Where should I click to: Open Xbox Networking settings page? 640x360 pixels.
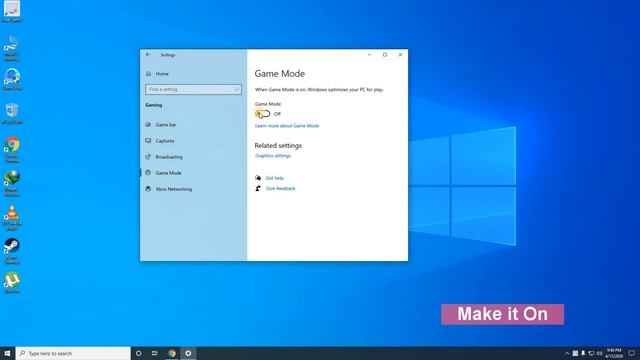(x=173, y=189)
